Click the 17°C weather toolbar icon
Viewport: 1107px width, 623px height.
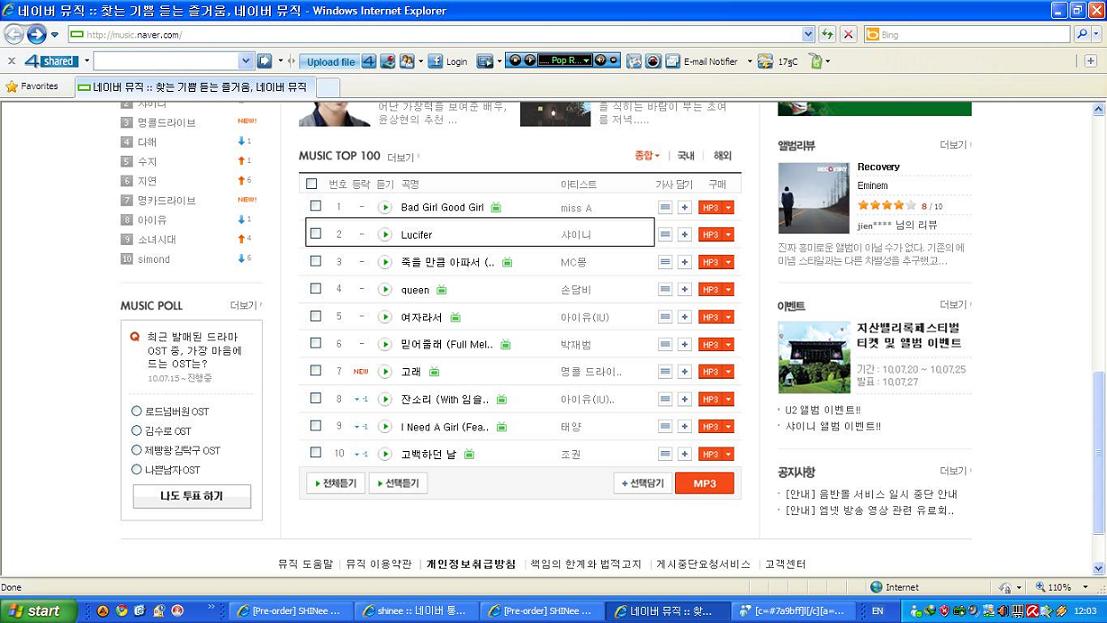pos(777,61)
